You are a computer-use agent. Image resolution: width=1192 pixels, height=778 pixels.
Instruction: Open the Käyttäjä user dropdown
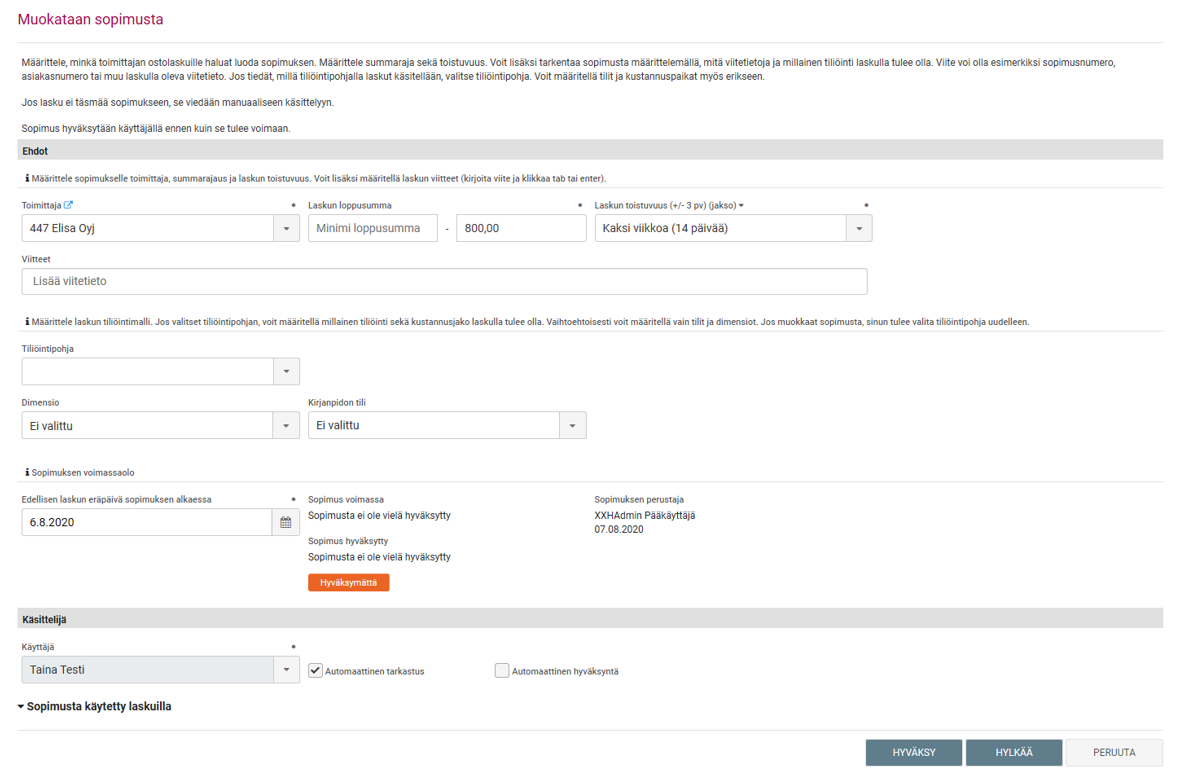point(286,669)
